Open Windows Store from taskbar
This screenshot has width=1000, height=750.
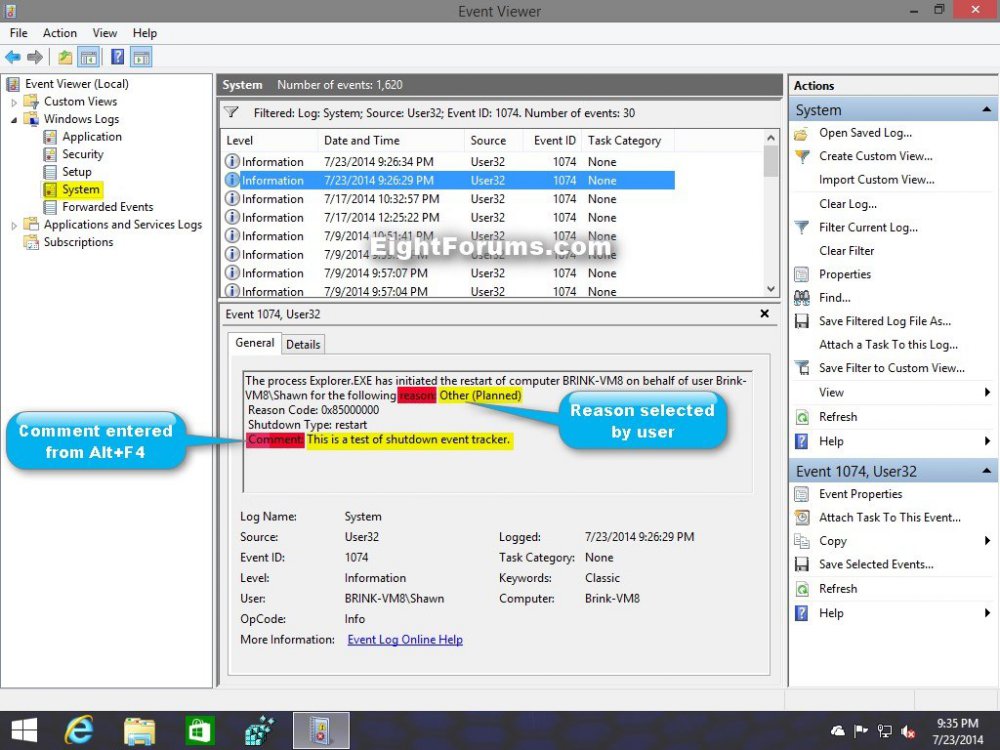coord(199,730)
